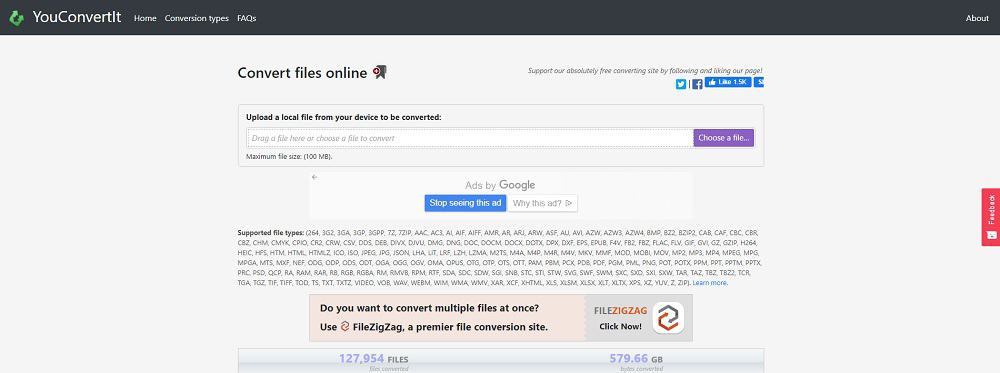Viewport: 1000px width, 373px height.
Task: Click the FileZigZag Click Now! banner text
Action: pos(621,326)
